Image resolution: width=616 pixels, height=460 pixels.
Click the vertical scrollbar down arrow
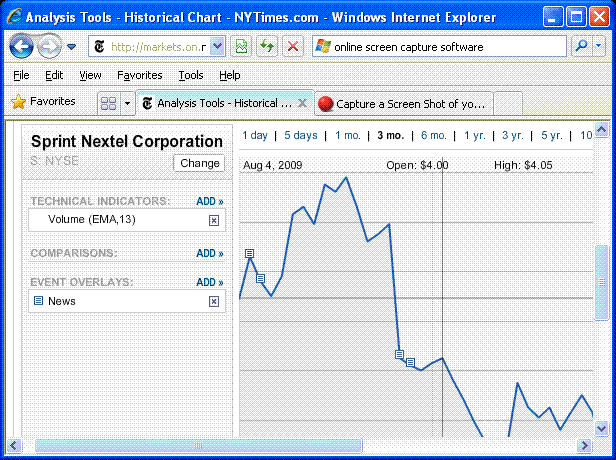(601, 428)
